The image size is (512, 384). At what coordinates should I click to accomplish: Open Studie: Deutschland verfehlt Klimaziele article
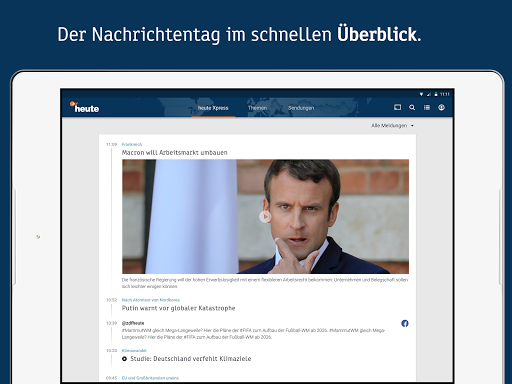pos(191,359)
